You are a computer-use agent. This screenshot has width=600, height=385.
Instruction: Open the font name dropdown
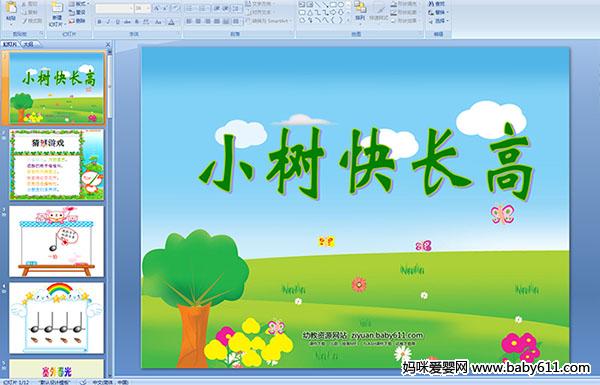point(131,8)
